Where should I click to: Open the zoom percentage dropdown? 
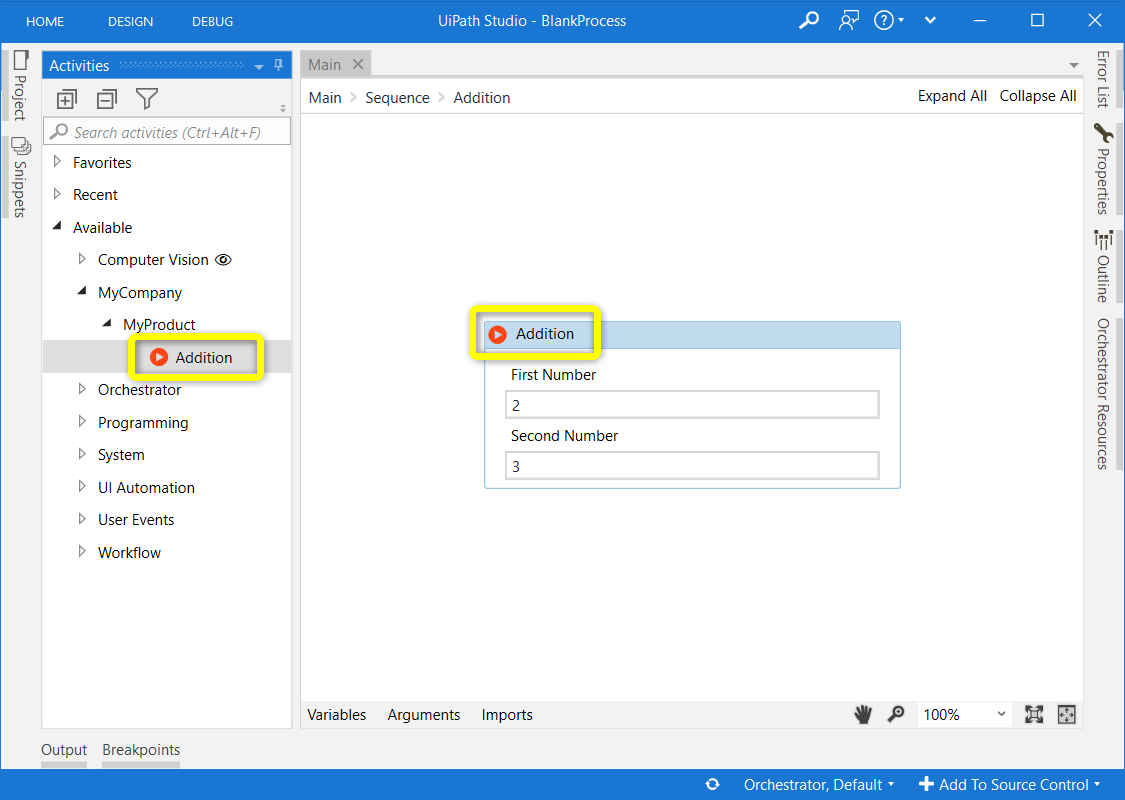[x=1003, y=714]
